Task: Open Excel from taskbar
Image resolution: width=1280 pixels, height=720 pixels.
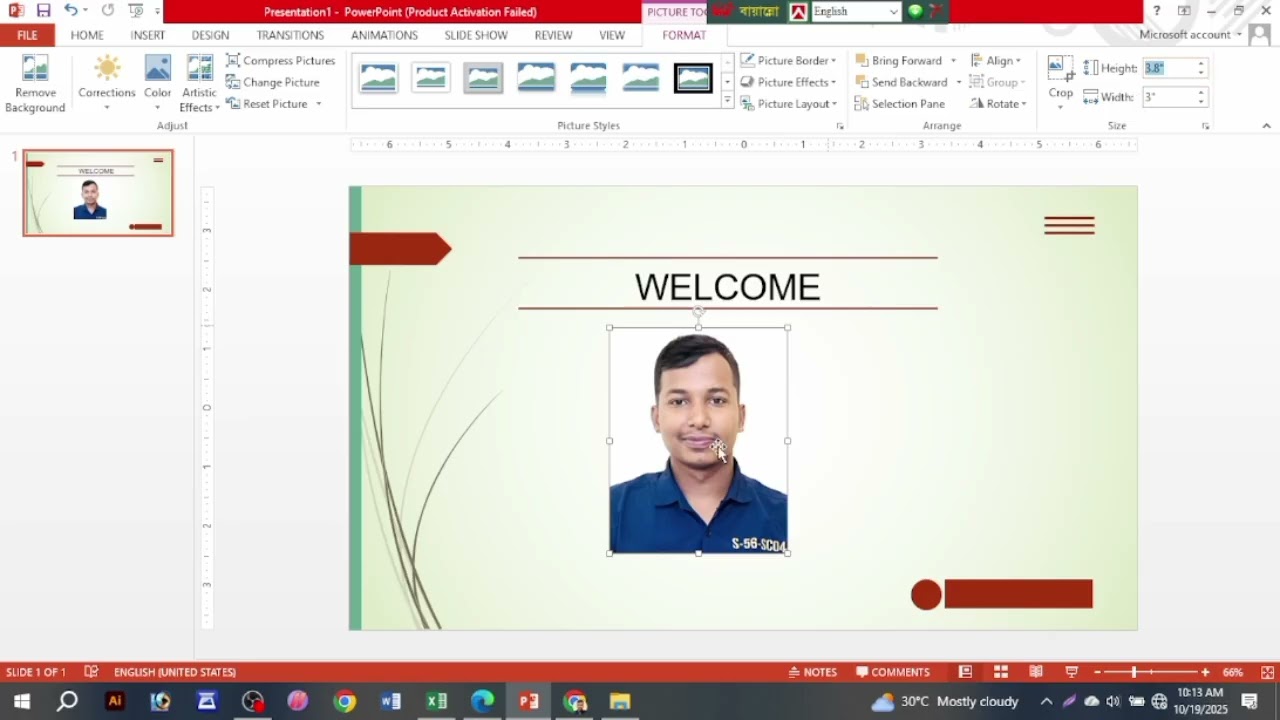Action: (436, 701)
